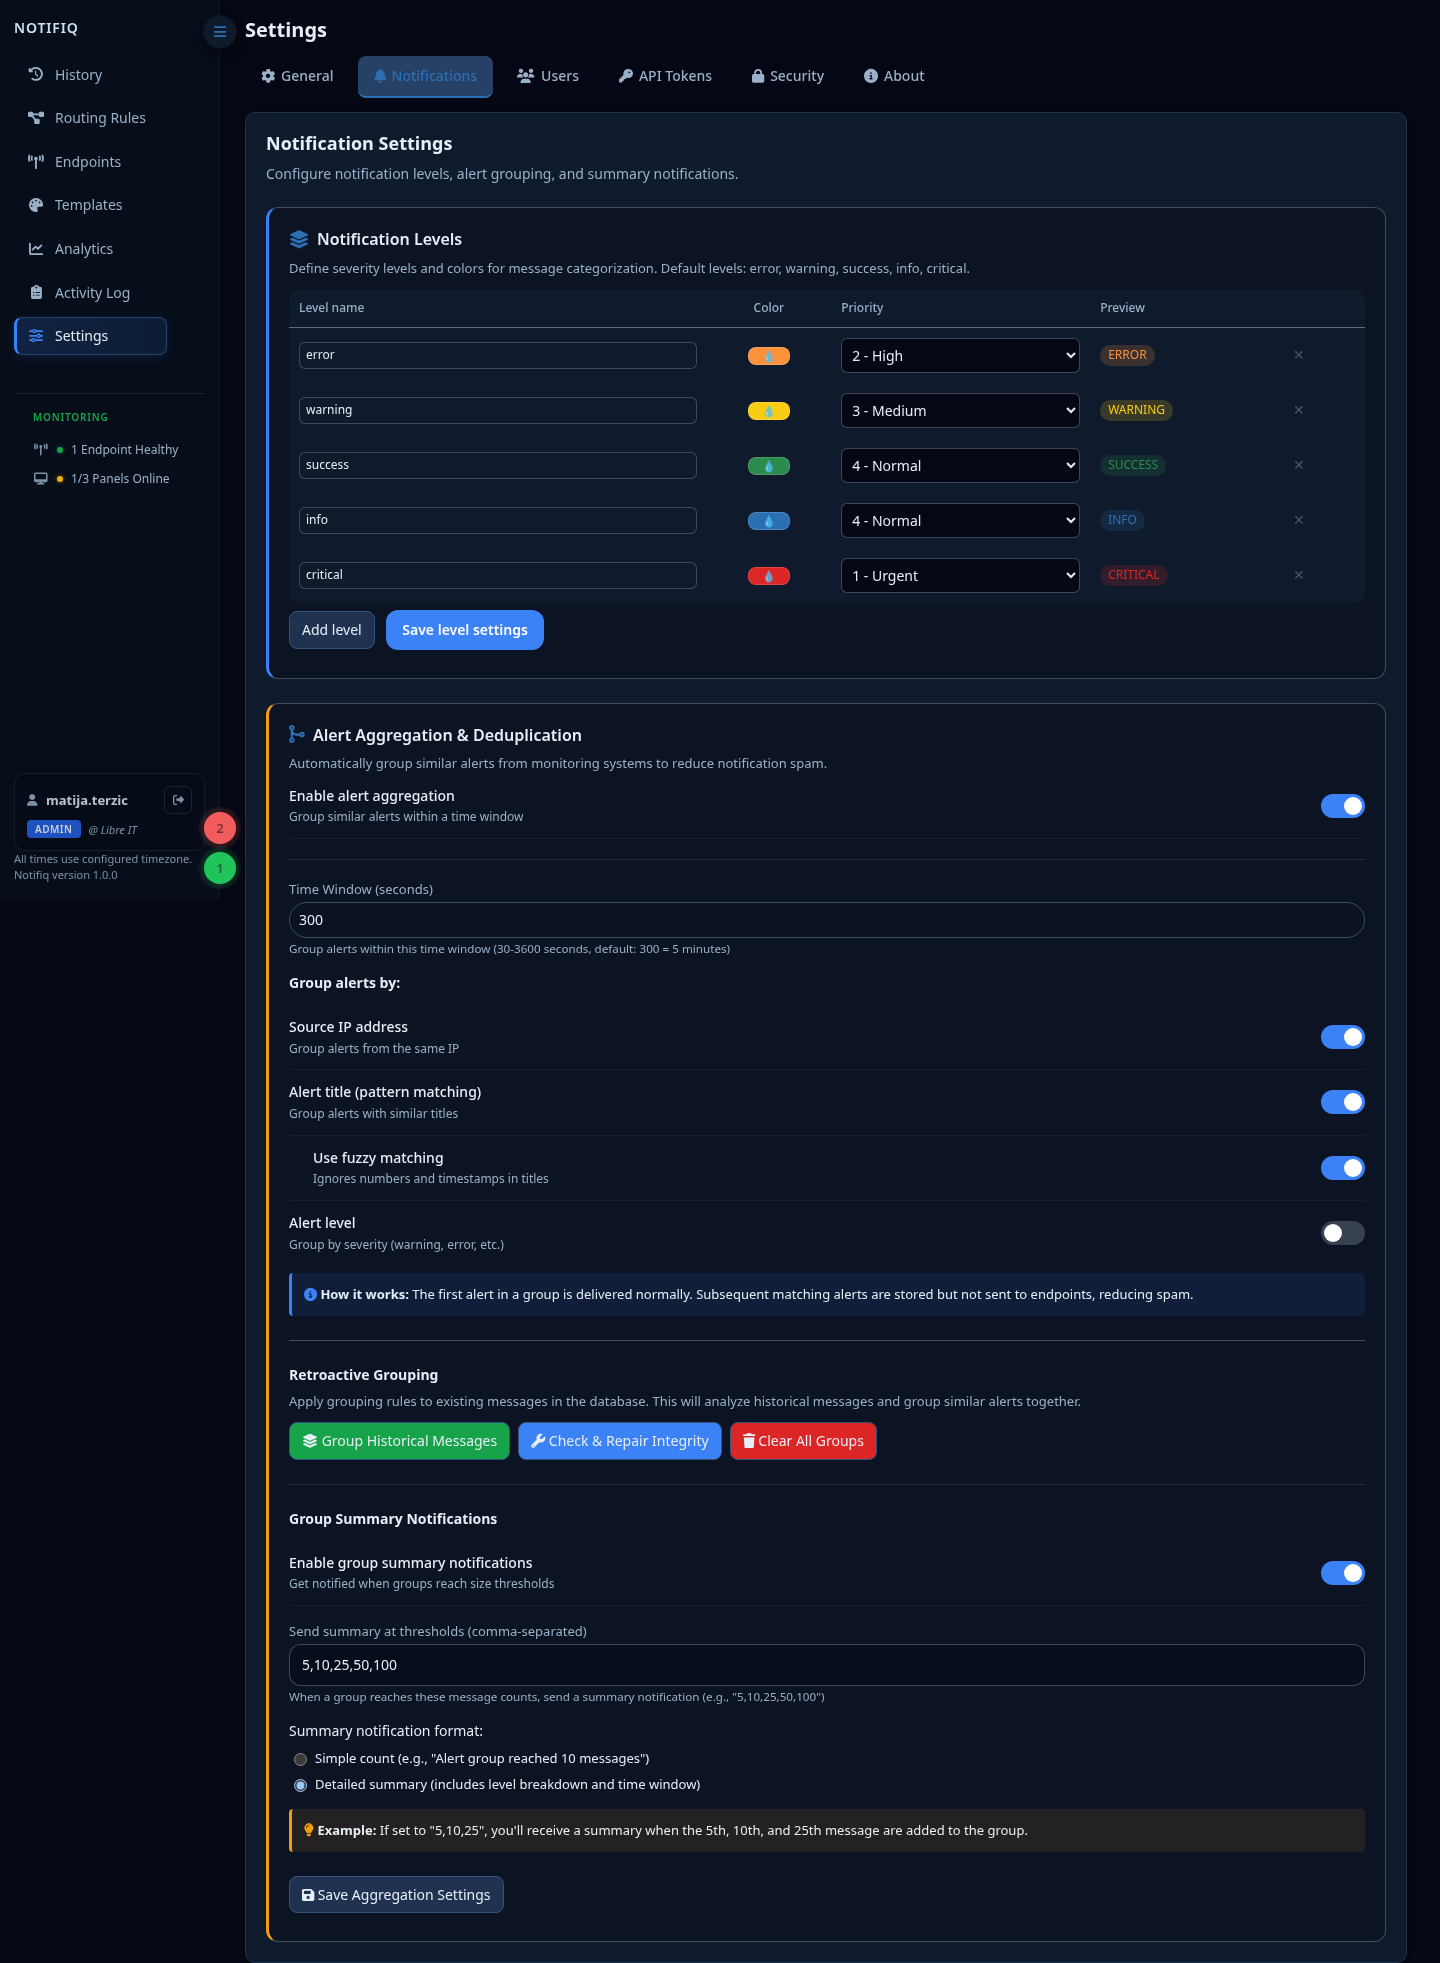1440x1963 pixels.
Task: Open the blue color picker for info
Action: [769, 521]
